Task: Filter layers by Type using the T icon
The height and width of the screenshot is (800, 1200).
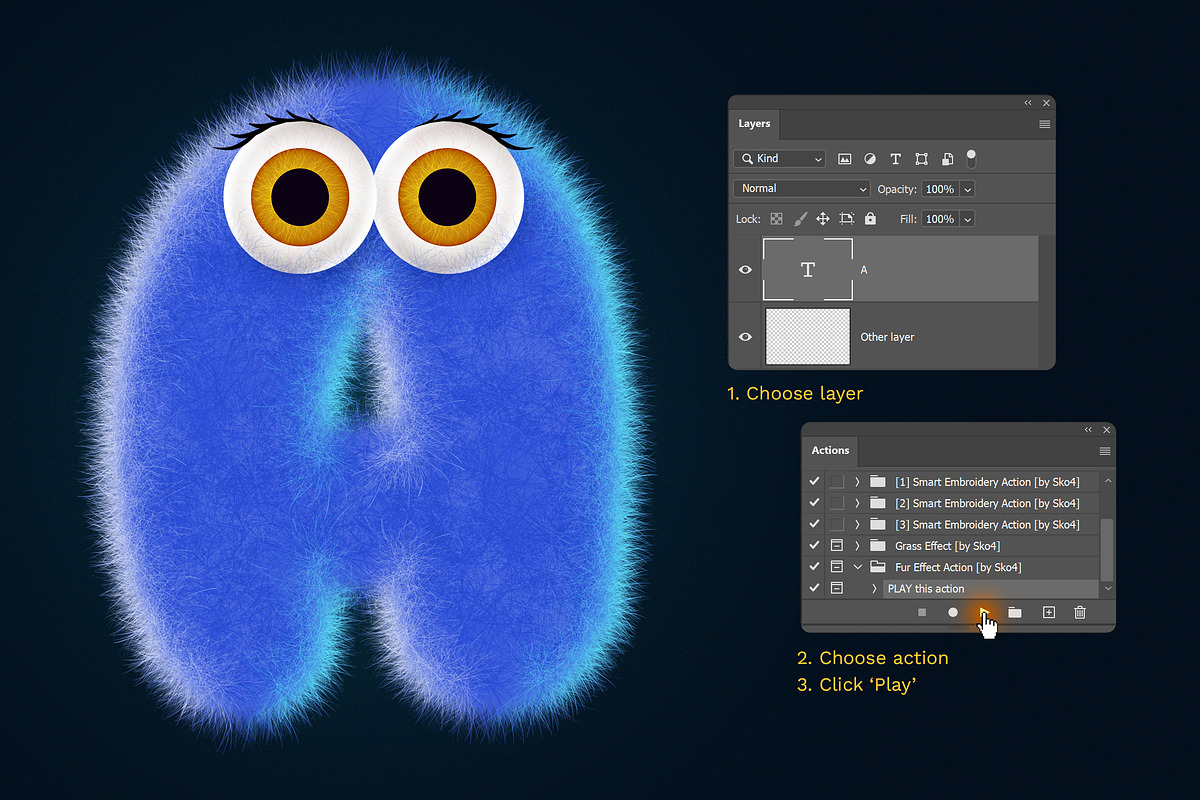Action: tap(896, 159)
